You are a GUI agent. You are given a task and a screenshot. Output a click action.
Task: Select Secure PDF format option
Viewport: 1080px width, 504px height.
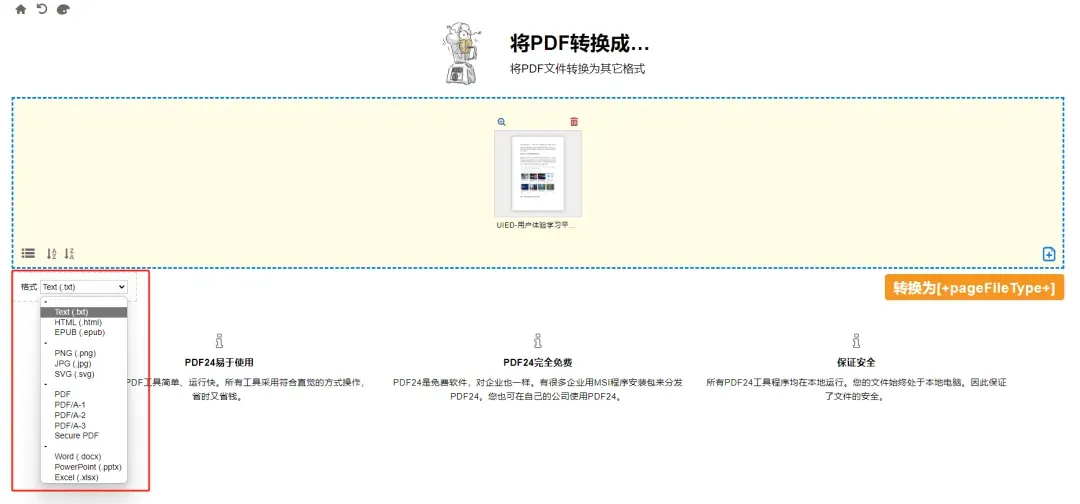point(83,436)
